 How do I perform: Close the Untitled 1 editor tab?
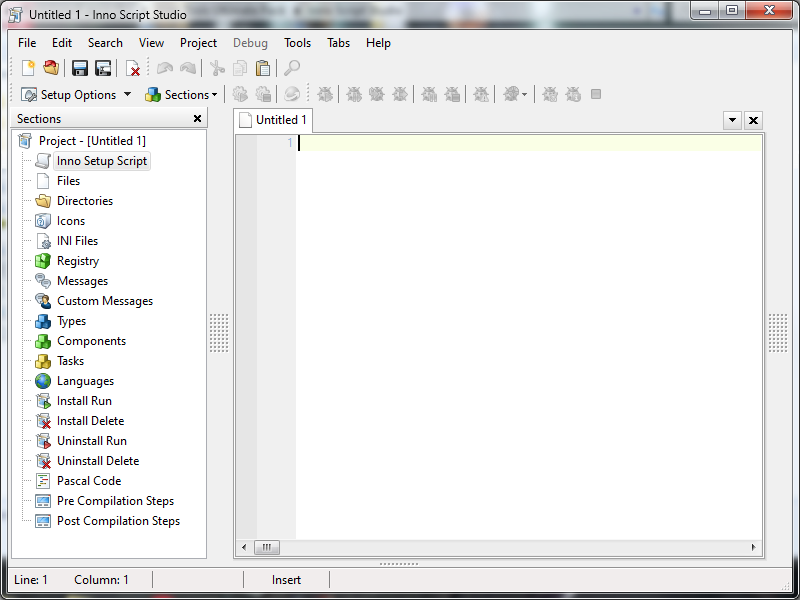pos(753,120)
